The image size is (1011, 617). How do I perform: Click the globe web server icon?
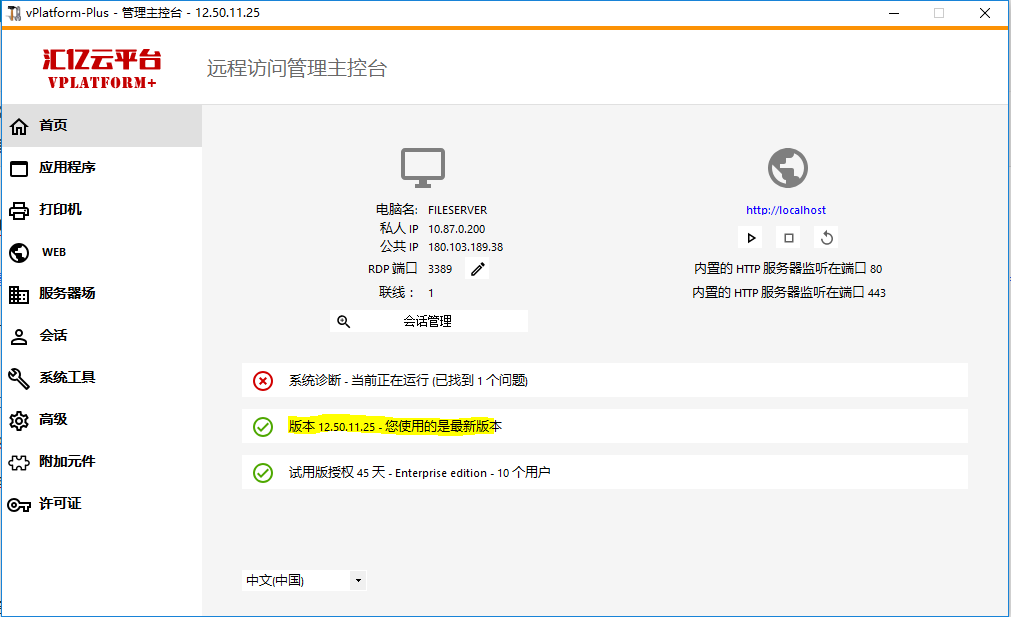pos(787,168)
